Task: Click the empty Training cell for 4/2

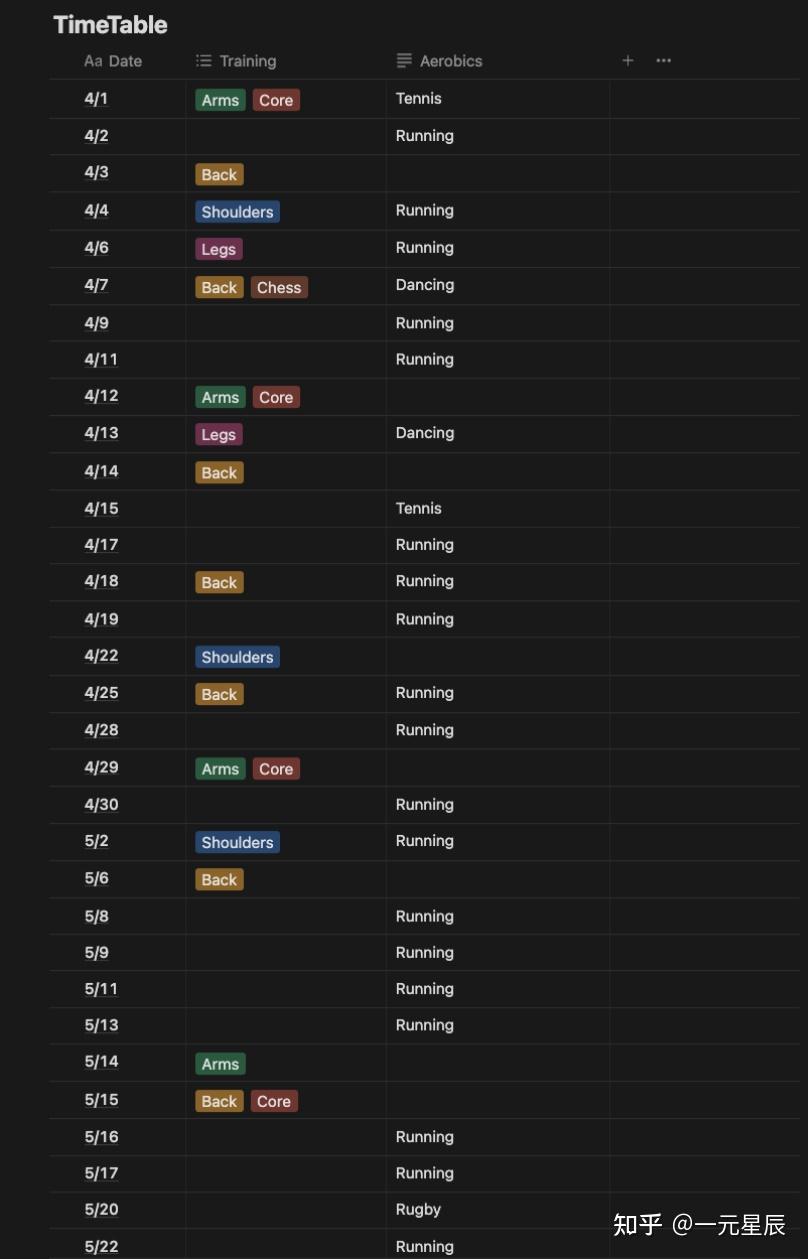Action: [286, 137]
